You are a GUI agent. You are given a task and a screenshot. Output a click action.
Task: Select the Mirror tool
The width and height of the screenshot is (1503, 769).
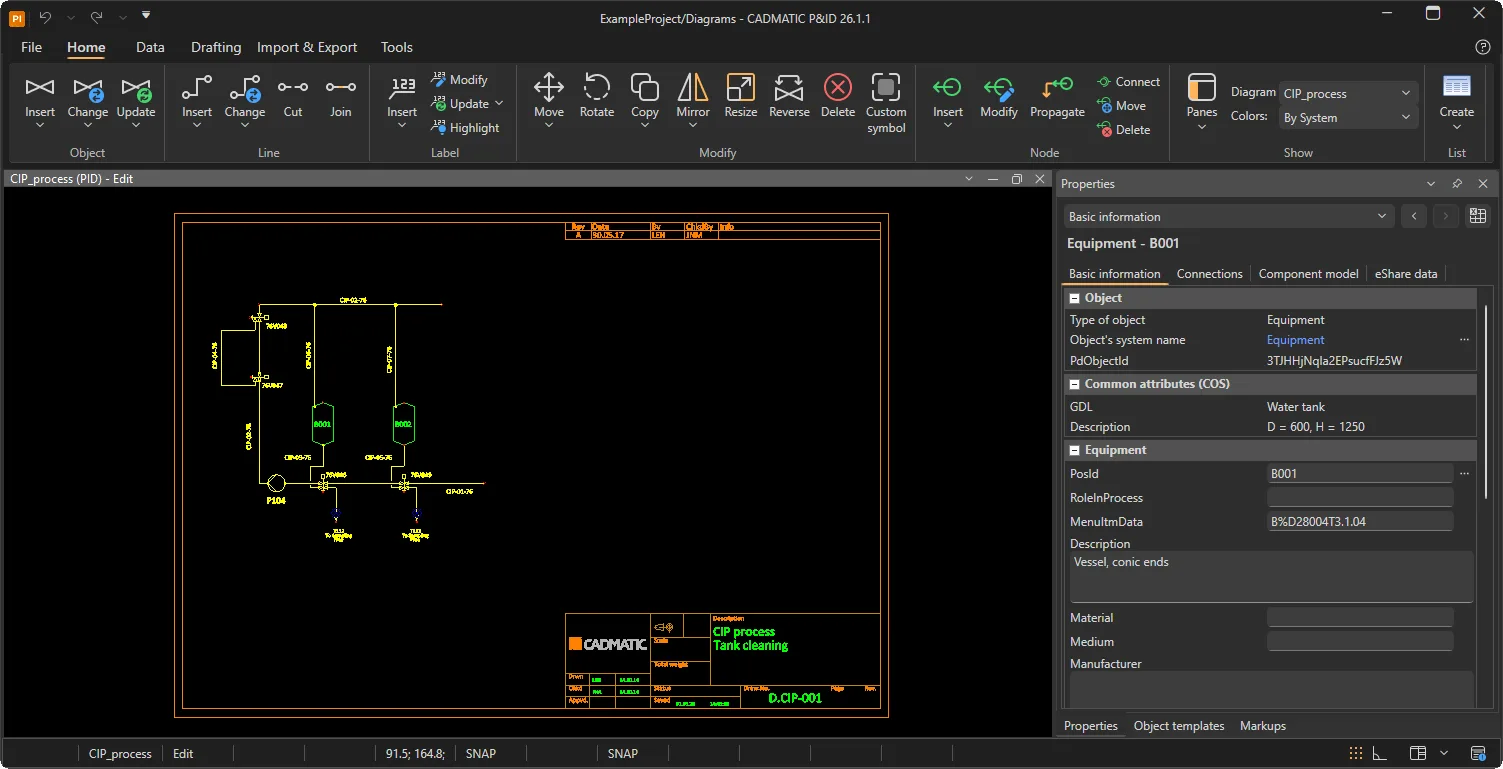tap(693, 100)
